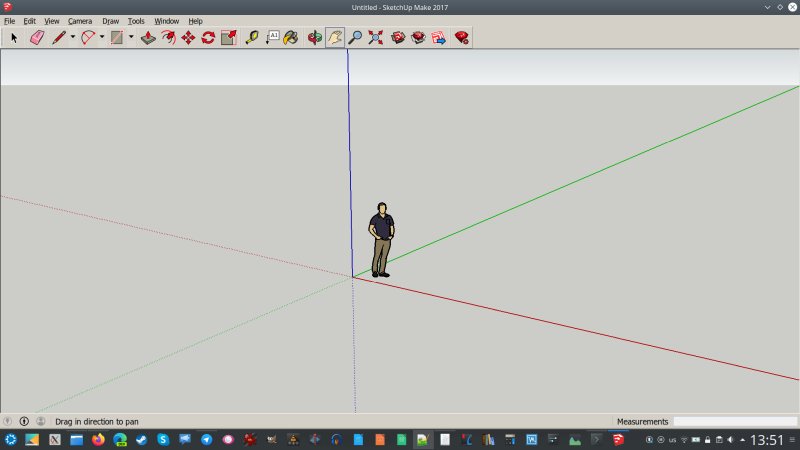Open the 3D Warehouse icon
Image resolution: width=800 pixels, height=450 pixels.
pyautogui.click(x=398, y=38)
